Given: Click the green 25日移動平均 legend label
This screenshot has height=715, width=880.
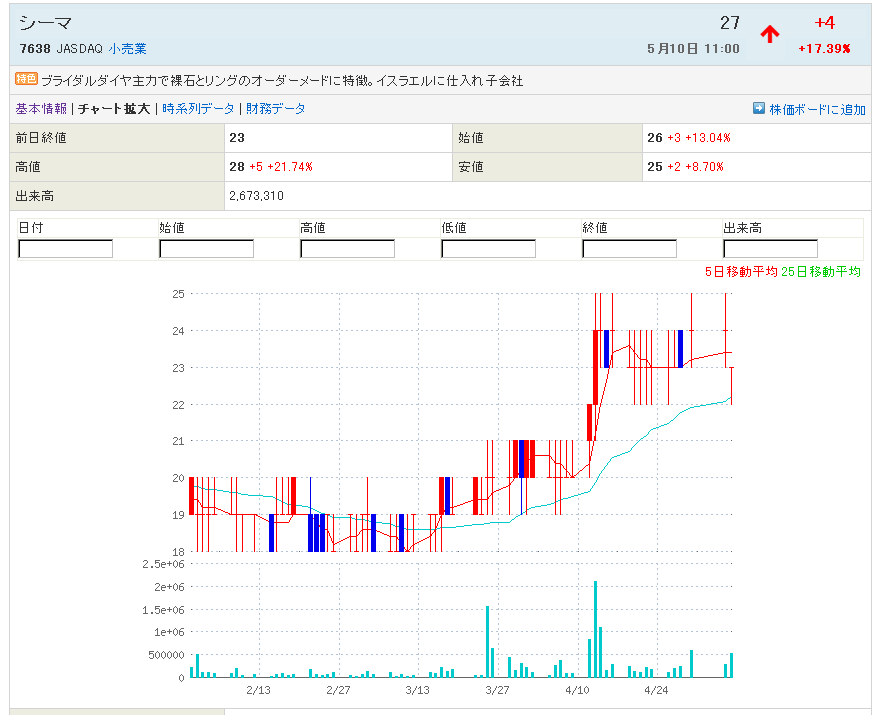Looking at the screenshot, I should point(821,272).
